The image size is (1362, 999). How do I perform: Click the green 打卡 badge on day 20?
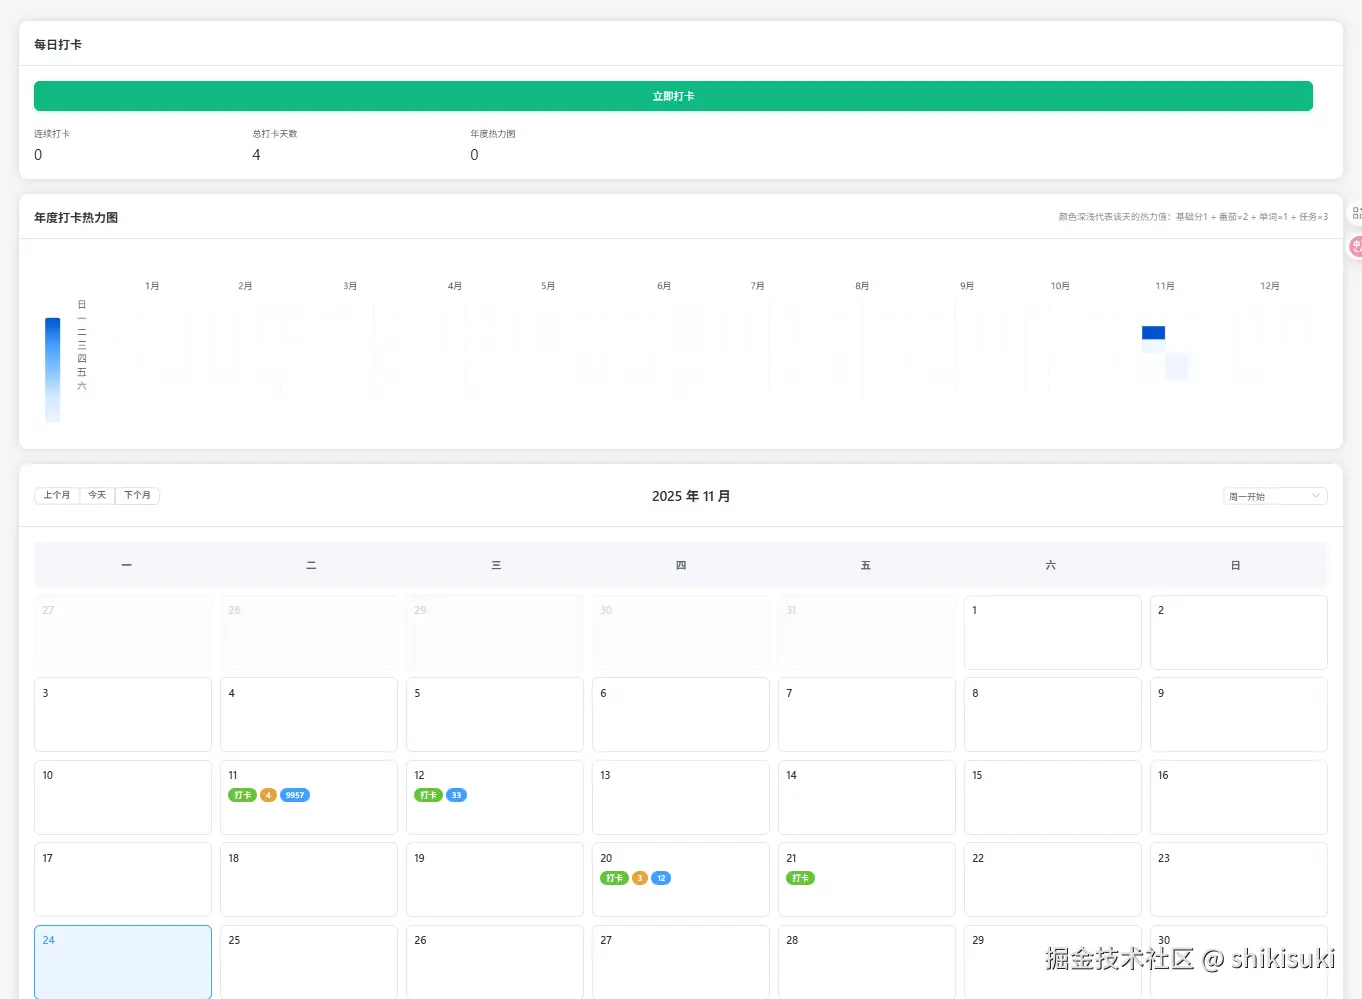pyautogui.click(x=614, y=878)
